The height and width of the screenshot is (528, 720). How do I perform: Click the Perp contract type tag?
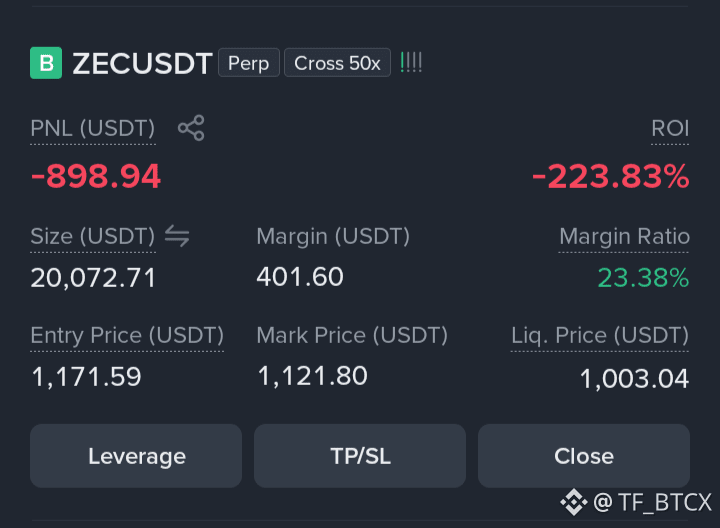tap(248, 63)
